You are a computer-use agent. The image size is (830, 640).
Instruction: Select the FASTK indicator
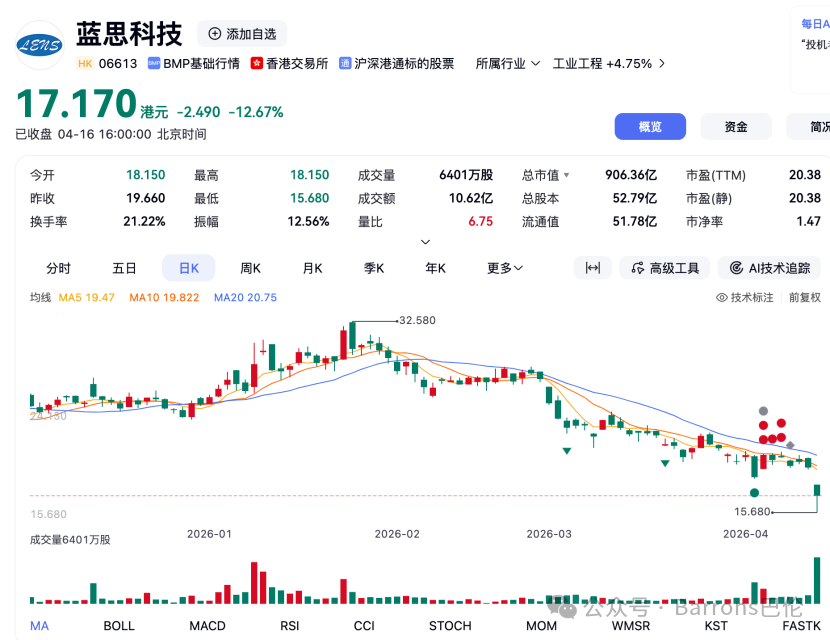pyautogui.click(x=801, y=626)
